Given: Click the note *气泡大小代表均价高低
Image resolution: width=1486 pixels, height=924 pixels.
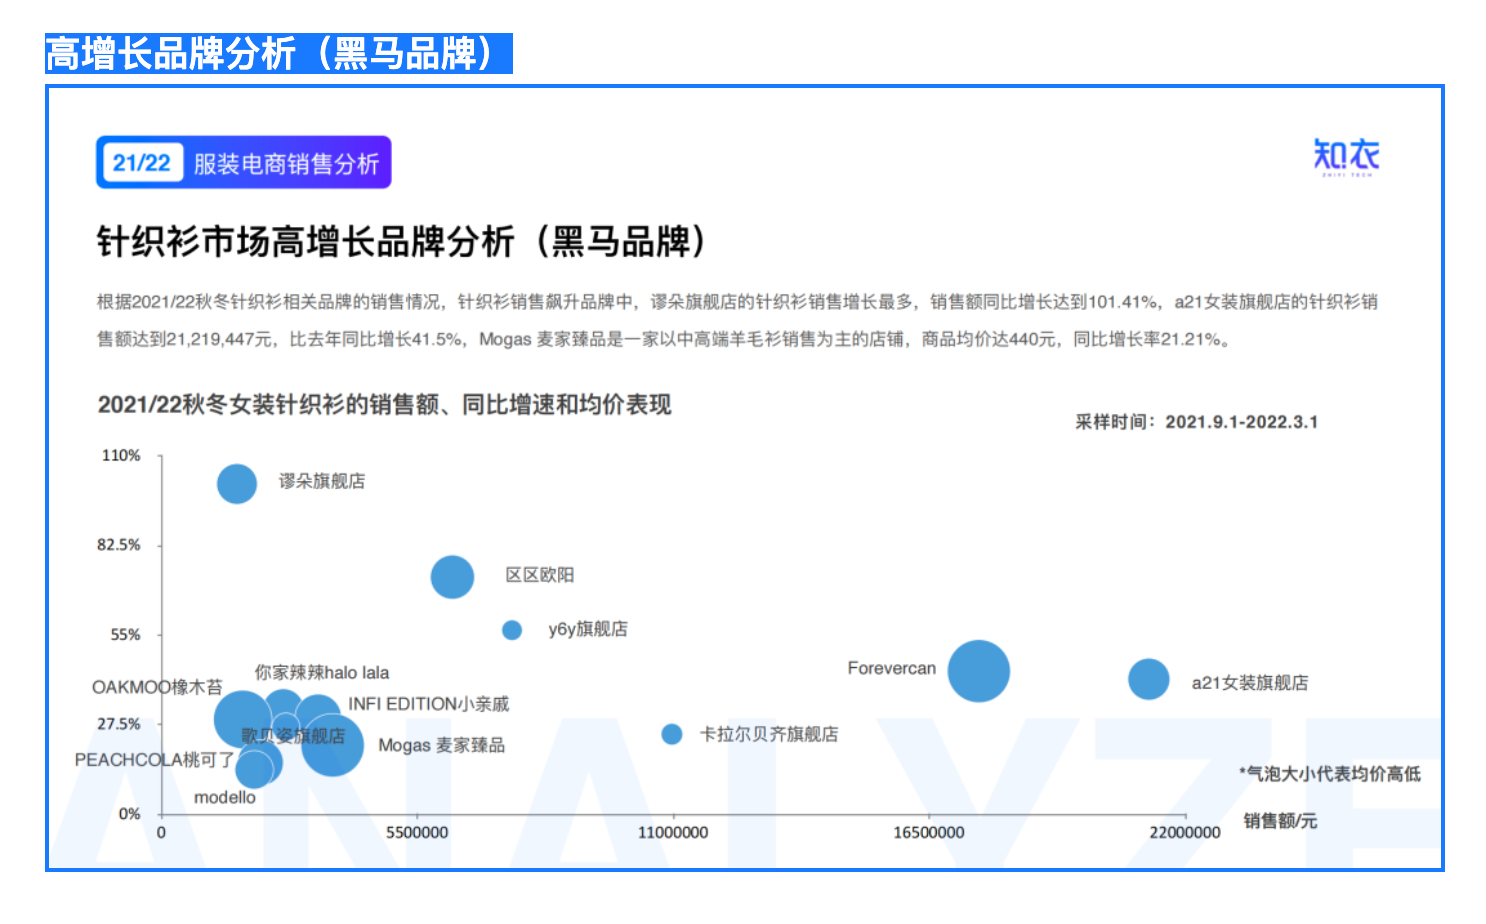Looking at the screenshot, I should (x=1330, y=774).
